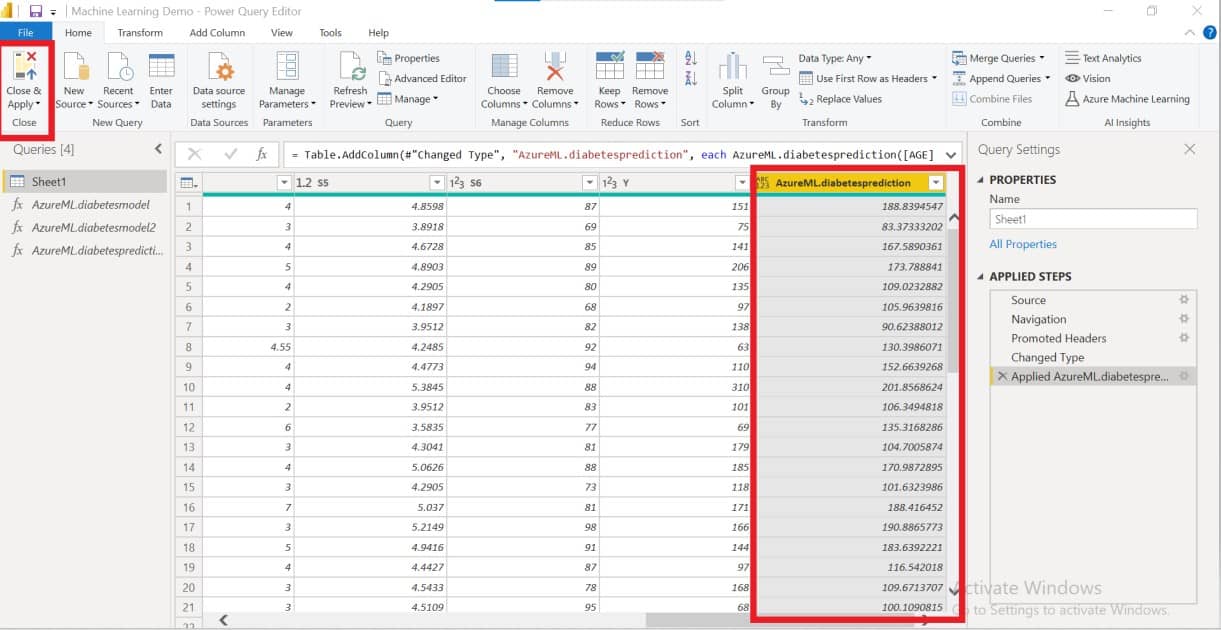Click the Name field containing Sheet1
This screenshot has width=1221, height=630.
(1093, 219)
